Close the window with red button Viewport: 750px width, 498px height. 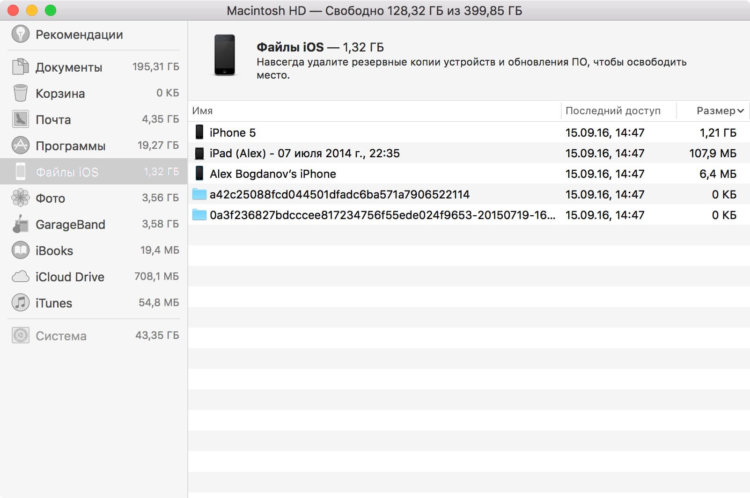point(13,10)
